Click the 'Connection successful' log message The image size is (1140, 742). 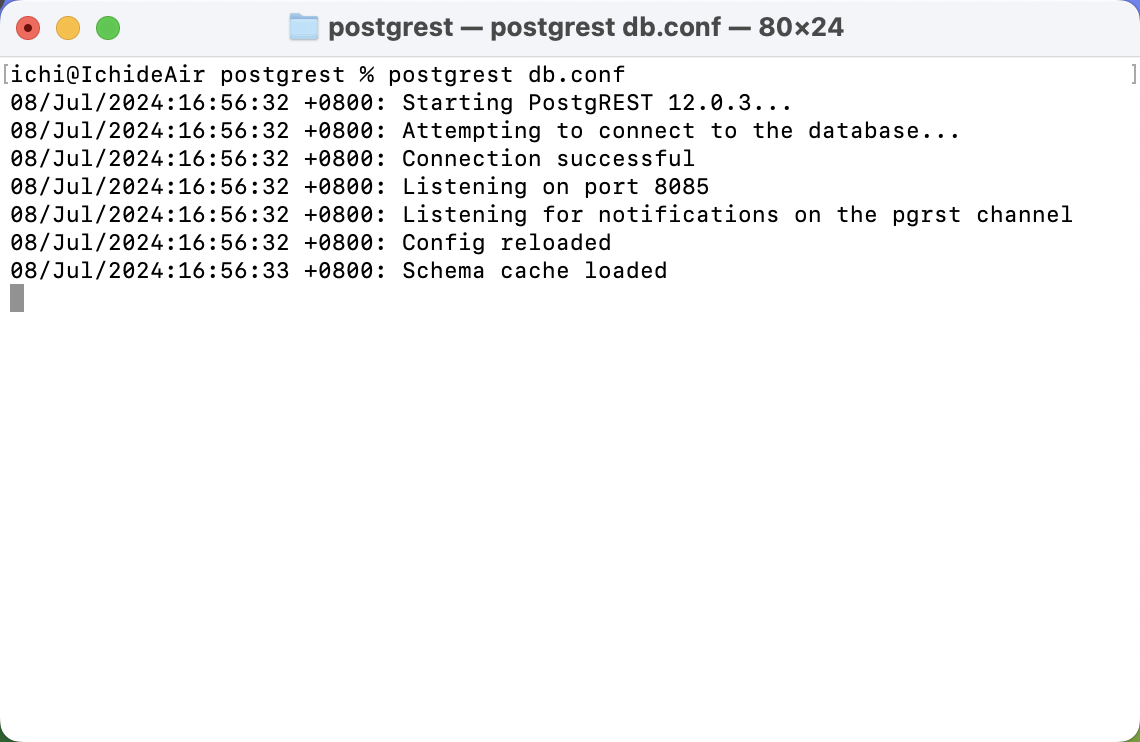[548, 158]
